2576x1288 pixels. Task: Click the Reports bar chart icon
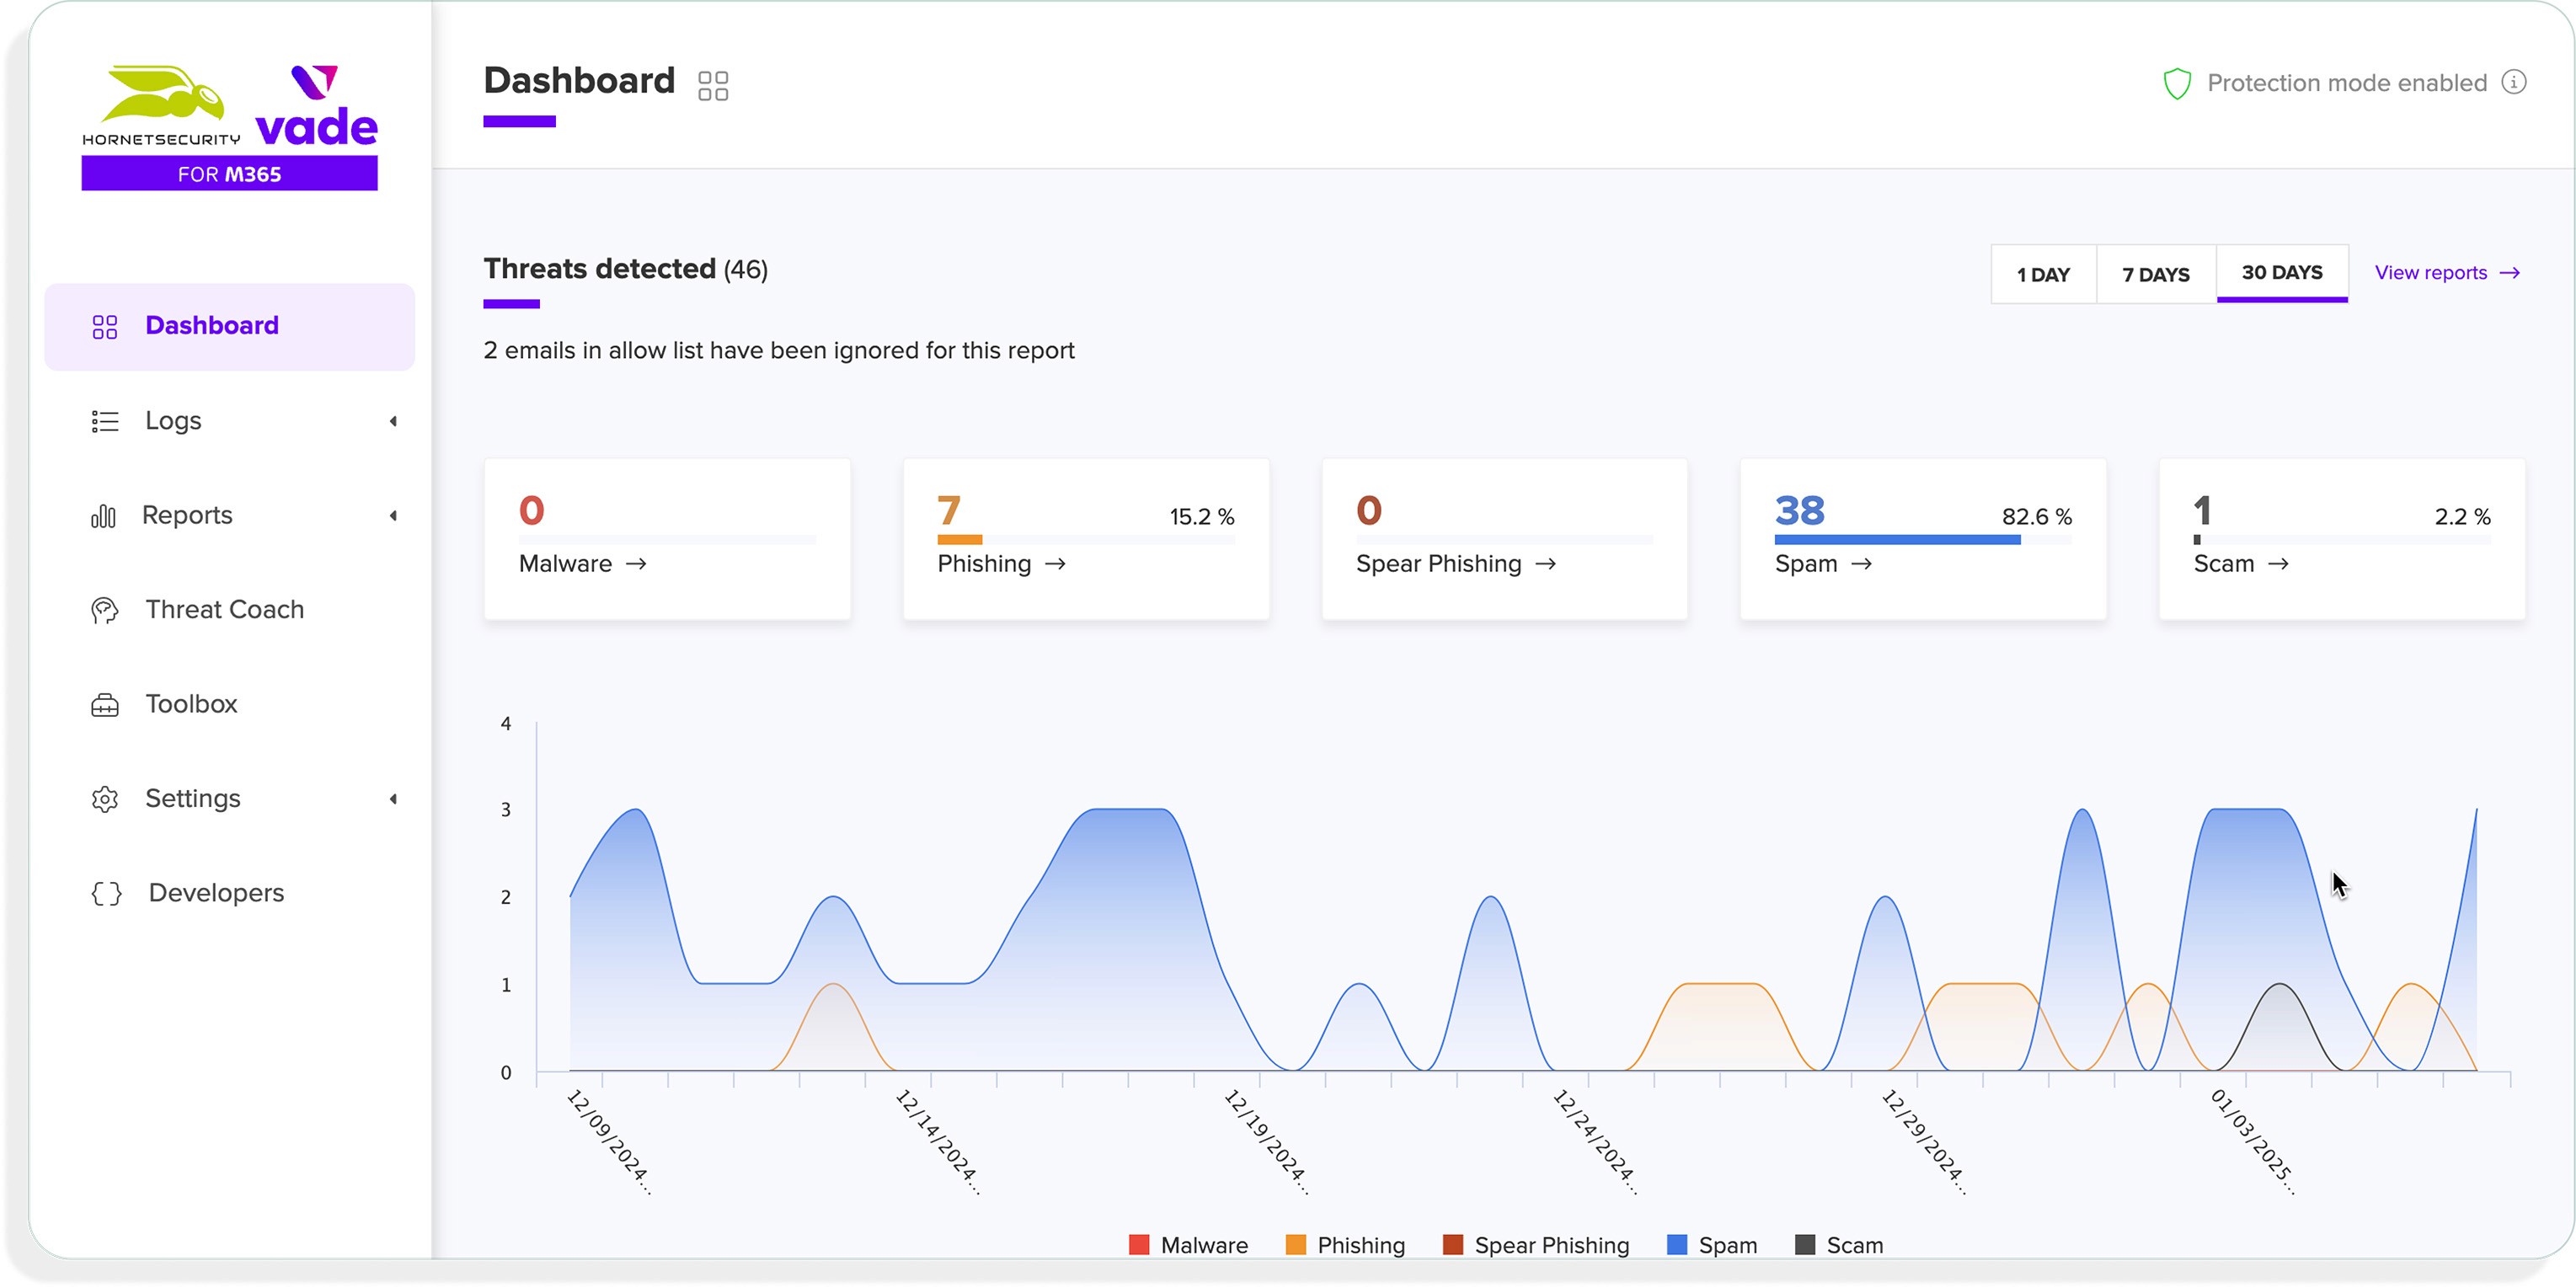pos(103,516)
